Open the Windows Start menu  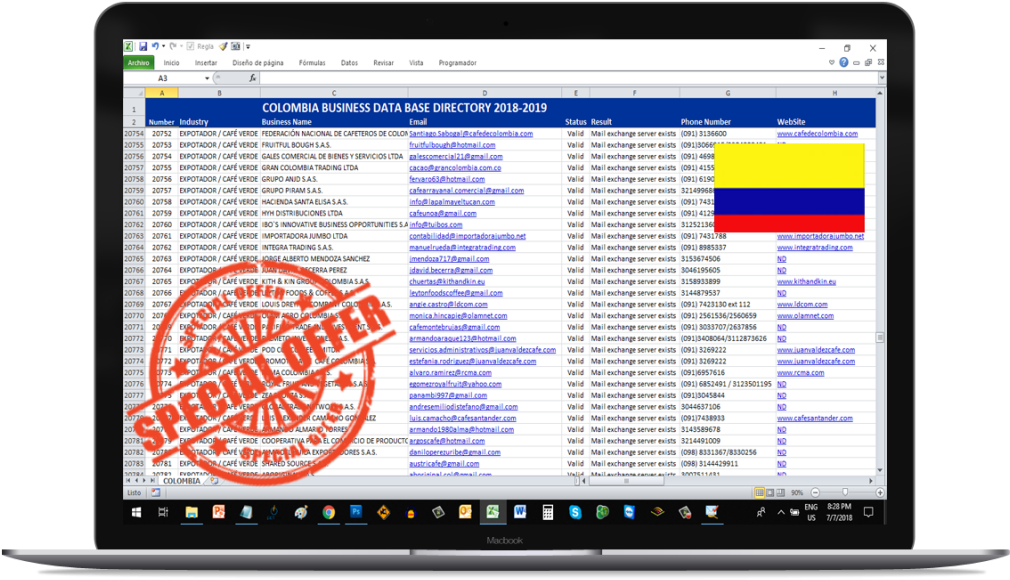point(137,512)
